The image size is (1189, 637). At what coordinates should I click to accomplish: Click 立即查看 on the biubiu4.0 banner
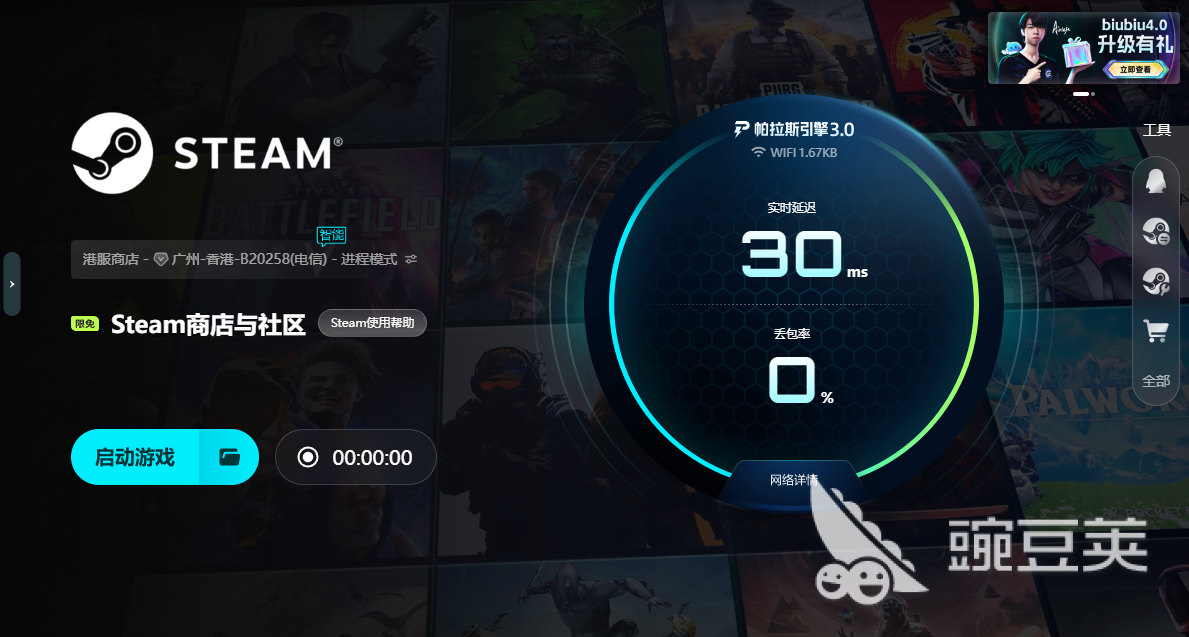pyautogui.click(x=1131, y=69)
